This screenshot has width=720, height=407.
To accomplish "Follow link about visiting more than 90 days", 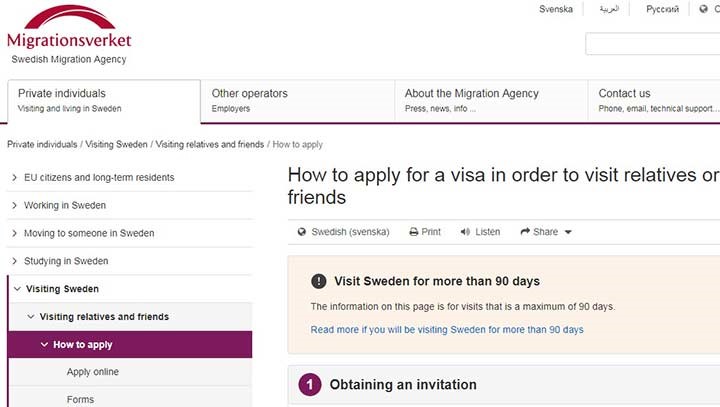I will coord(447,330).
